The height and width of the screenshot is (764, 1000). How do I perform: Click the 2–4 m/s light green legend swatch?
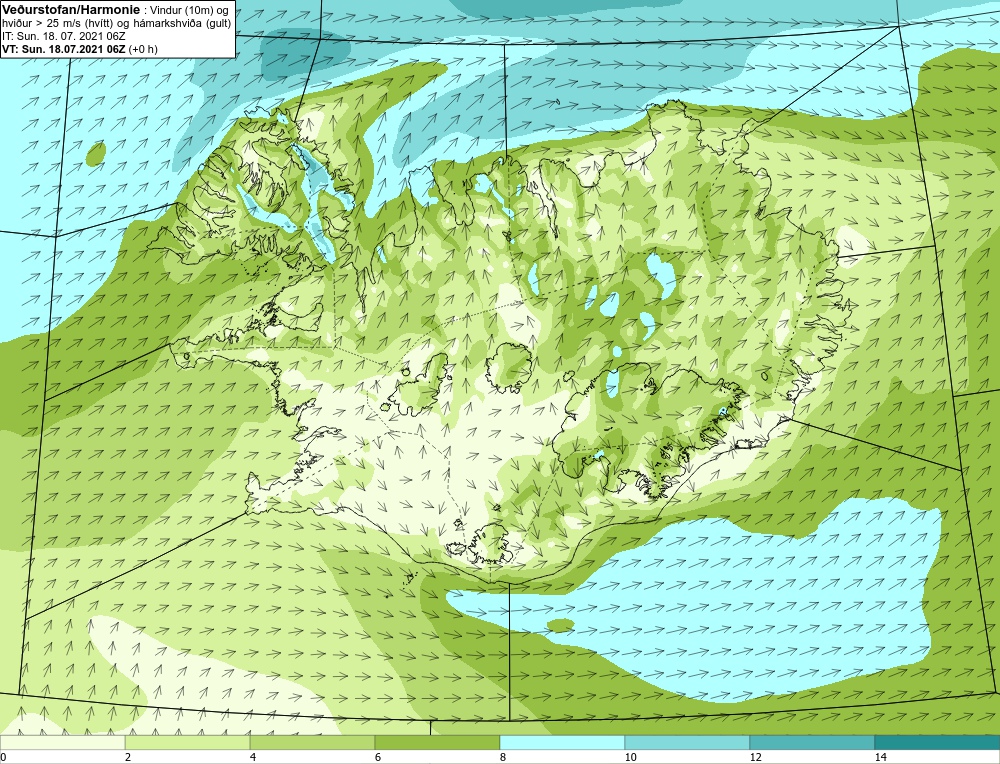[x=188, y=742]
